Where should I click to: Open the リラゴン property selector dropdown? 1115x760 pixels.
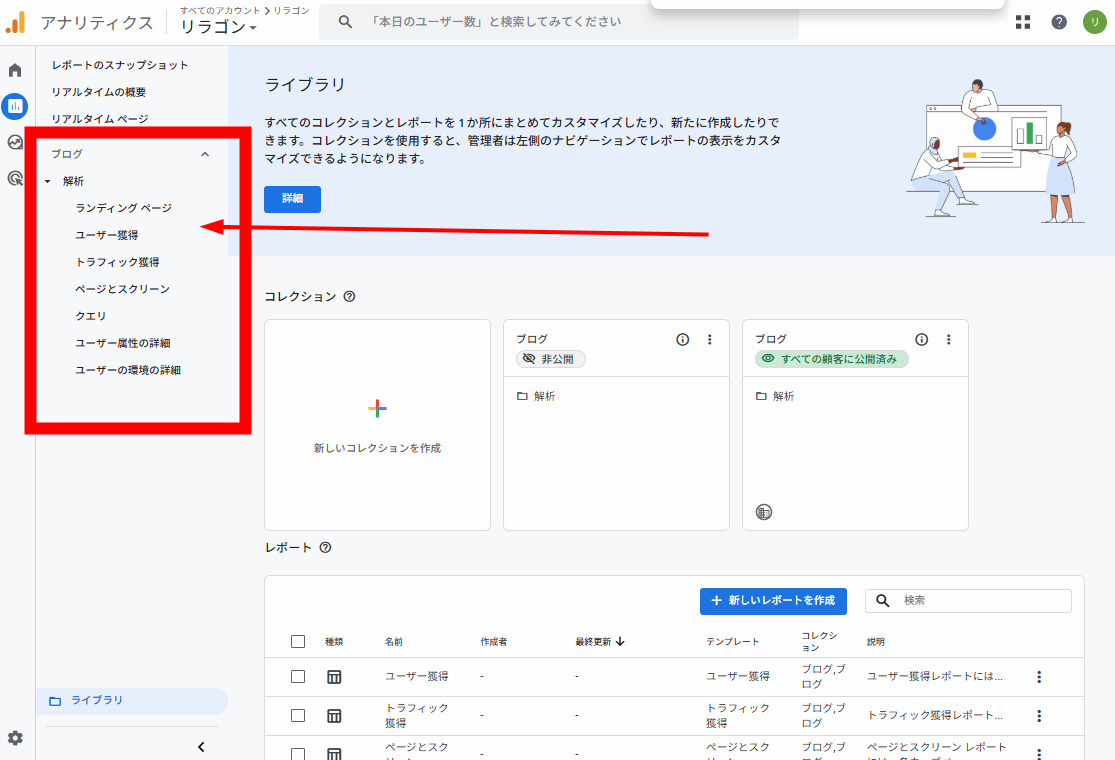[219, 27]
